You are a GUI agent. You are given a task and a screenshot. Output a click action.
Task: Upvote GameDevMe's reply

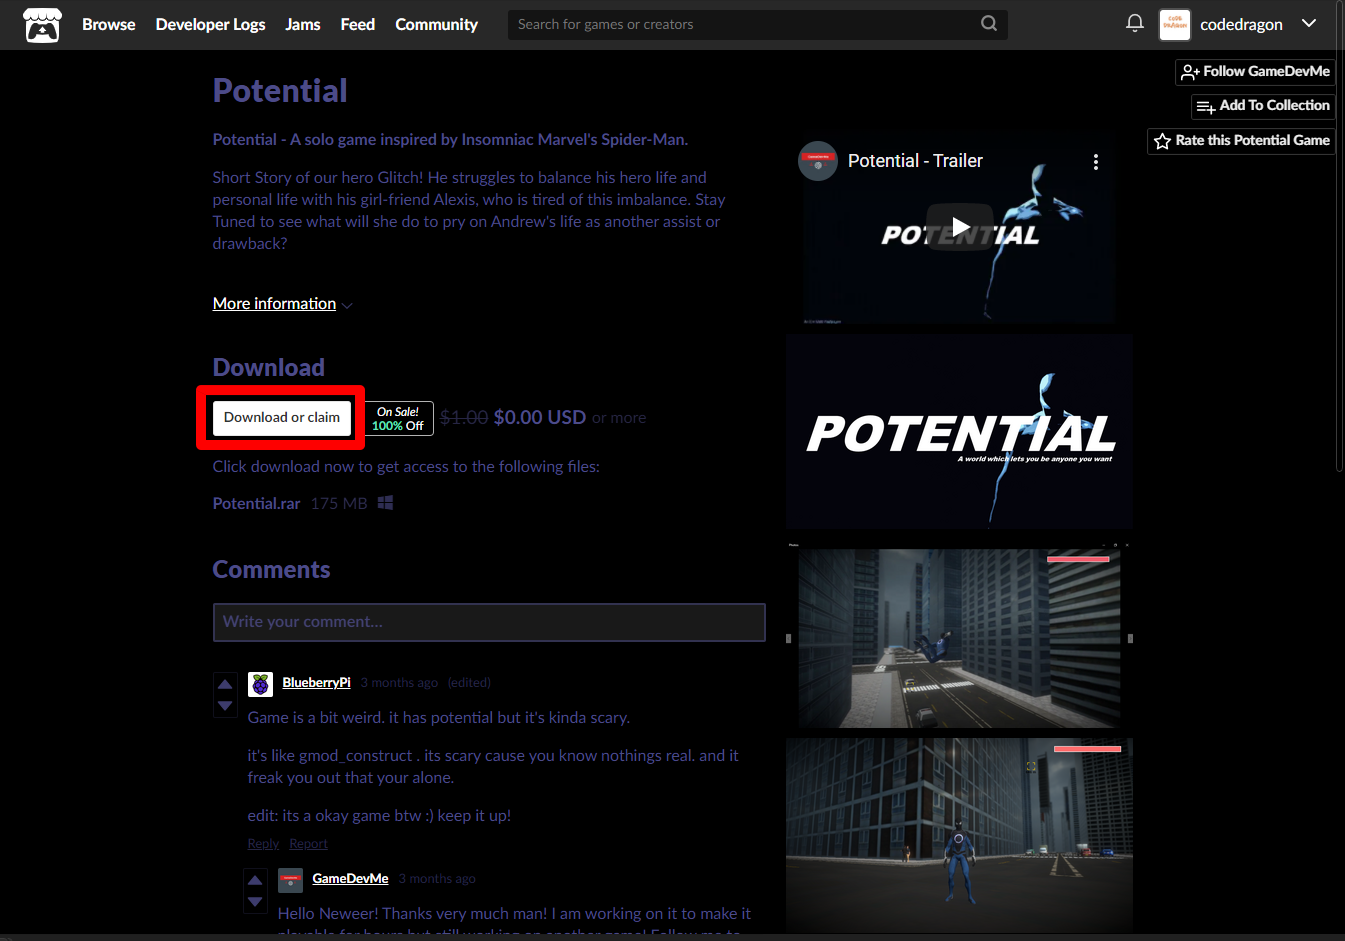click(x=255, y=880)
